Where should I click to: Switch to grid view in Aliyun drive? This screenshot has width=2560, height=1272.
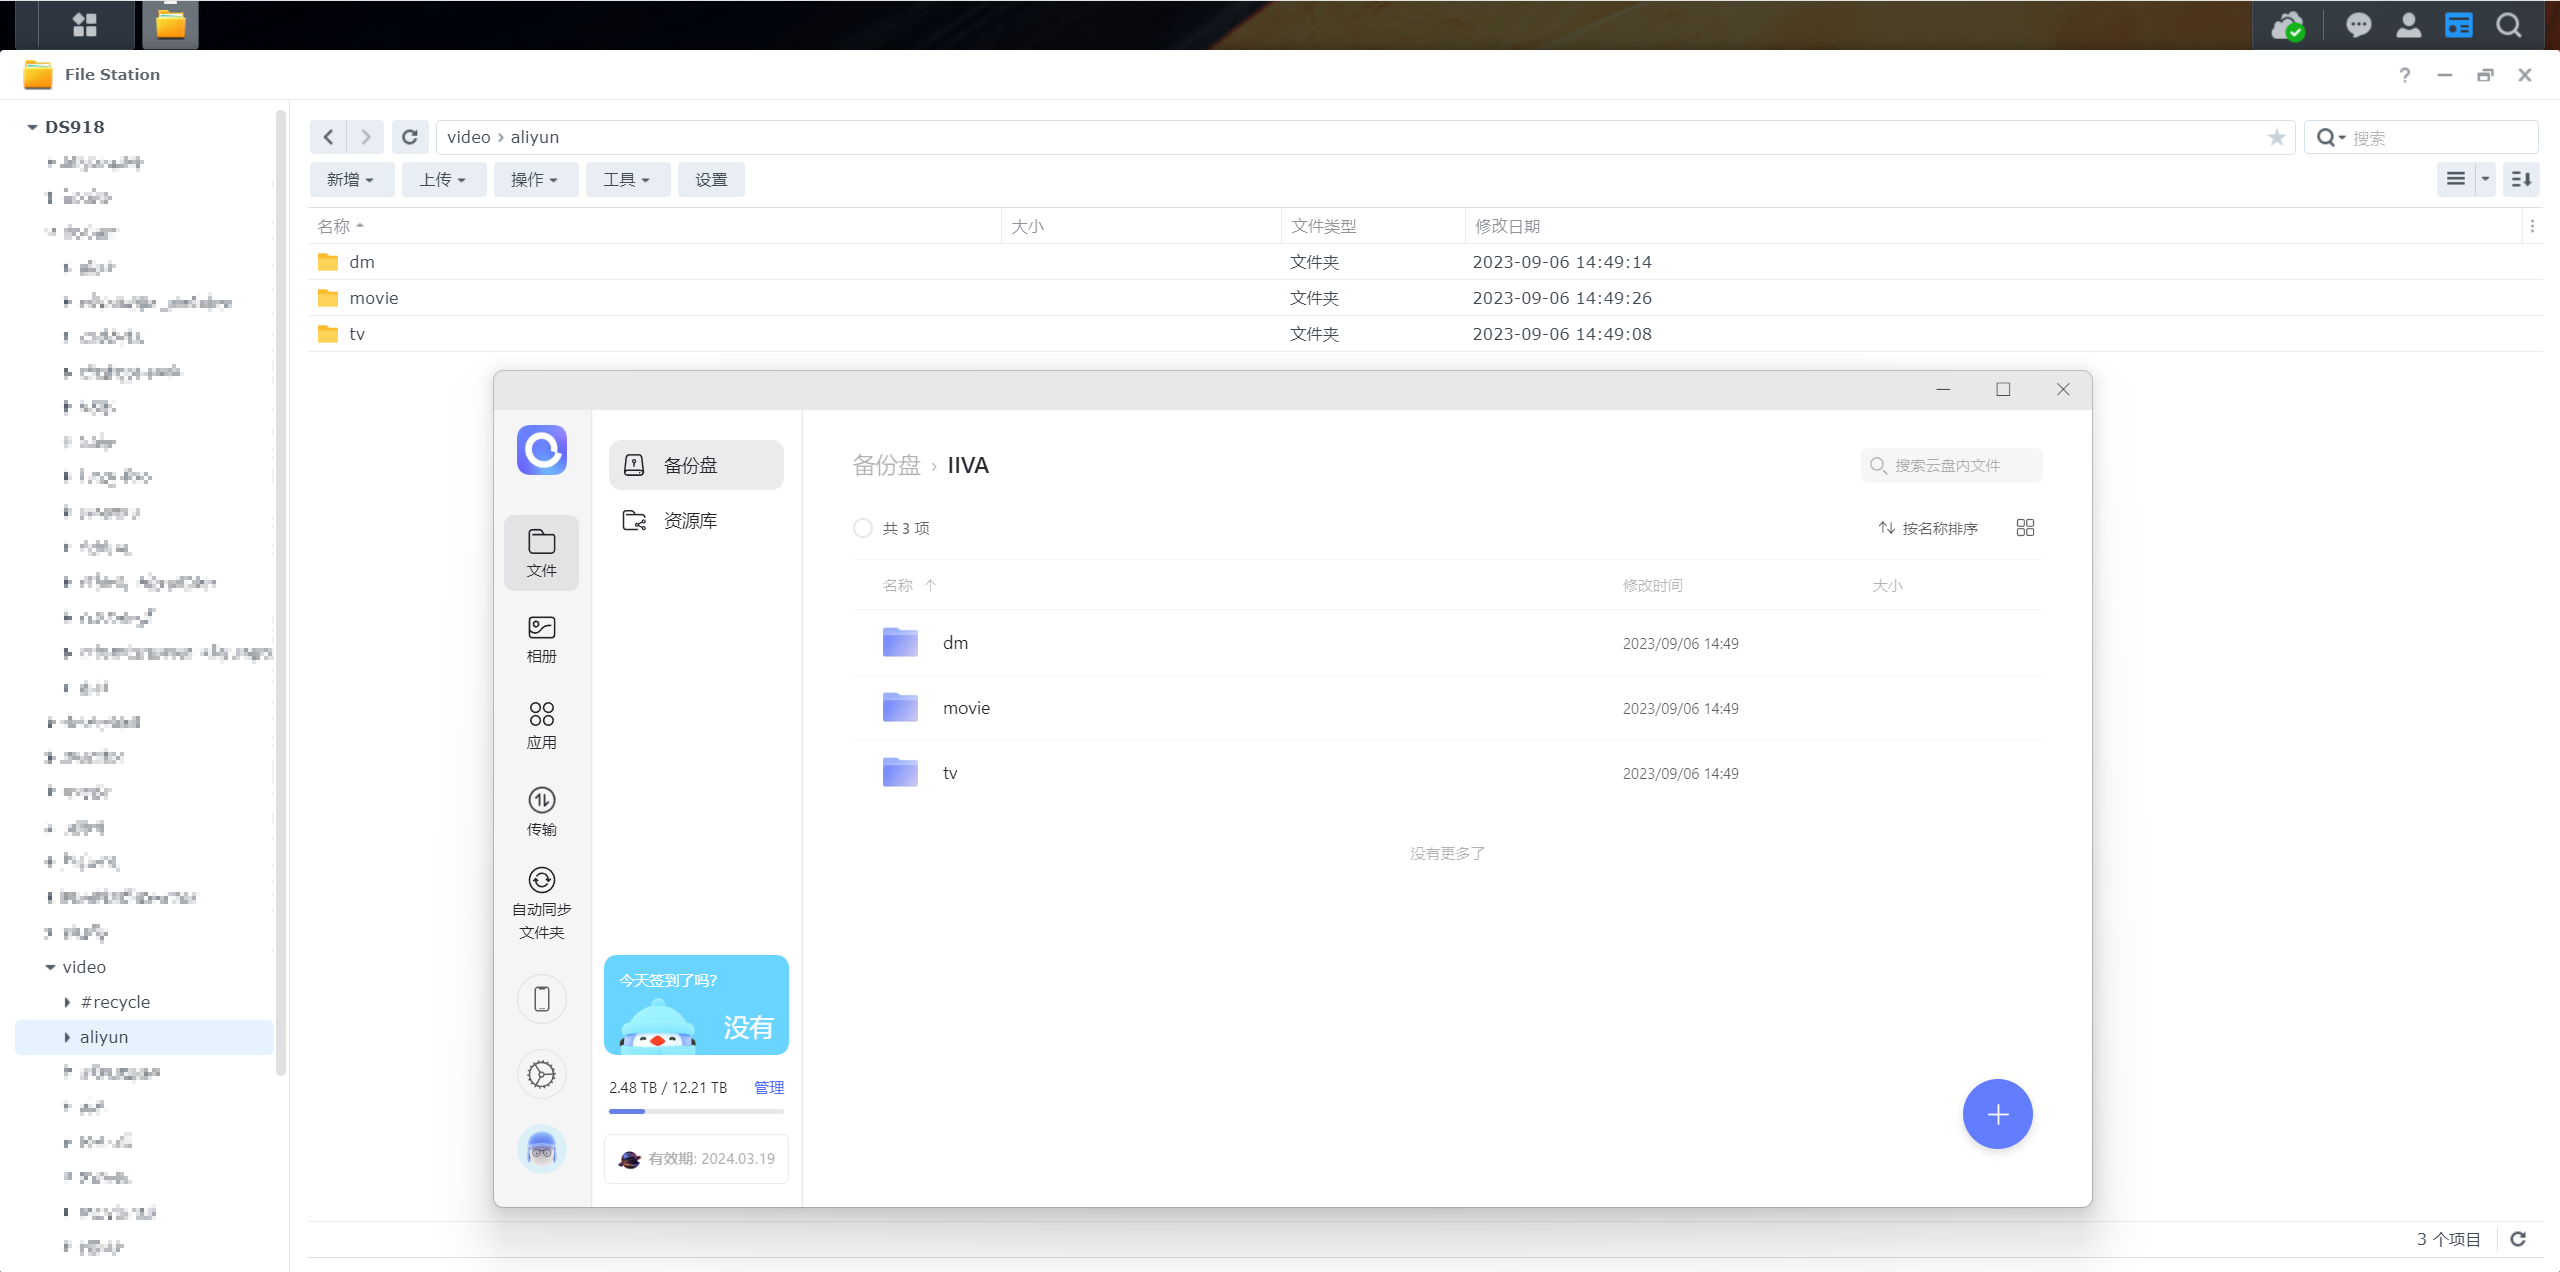click(2025, 528)
